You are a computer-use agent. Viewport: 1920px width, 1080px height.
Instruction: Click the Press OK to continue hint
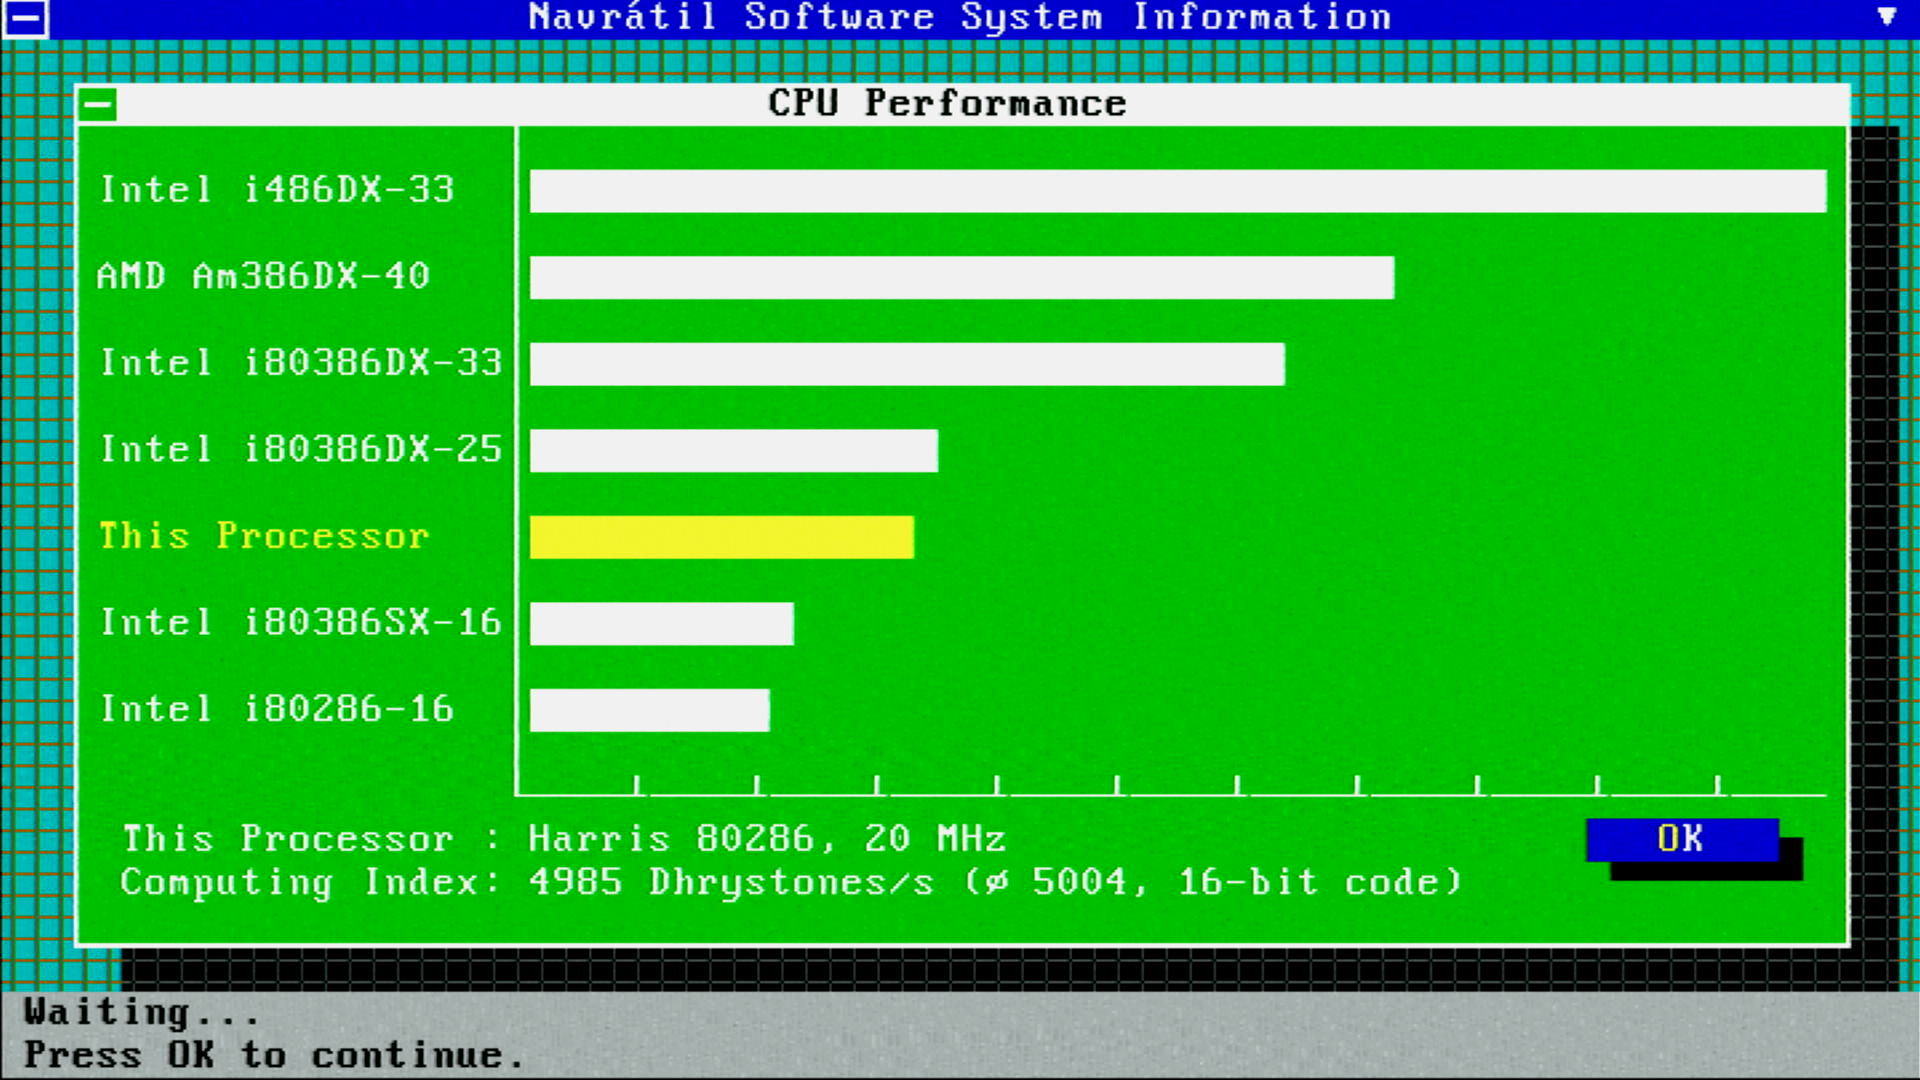coord(273,1055)
